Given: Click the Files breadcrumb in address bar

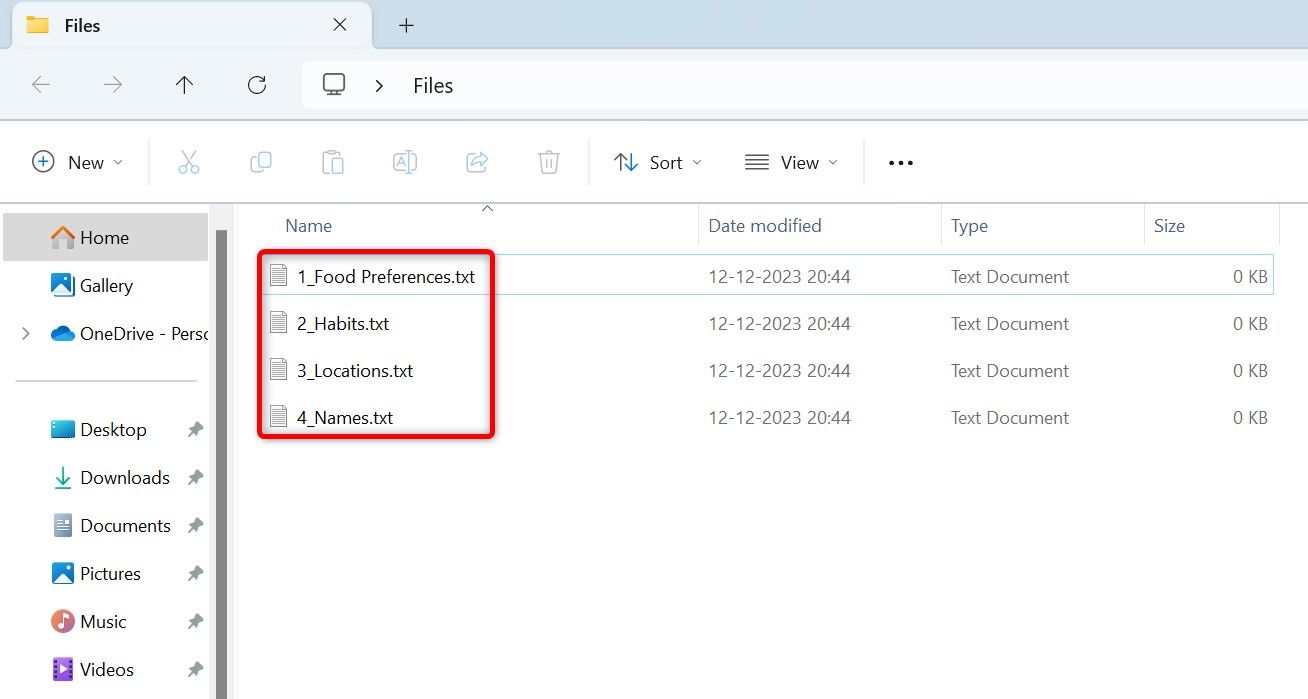Looking at the screenshot, I should (x=433, y=86).
